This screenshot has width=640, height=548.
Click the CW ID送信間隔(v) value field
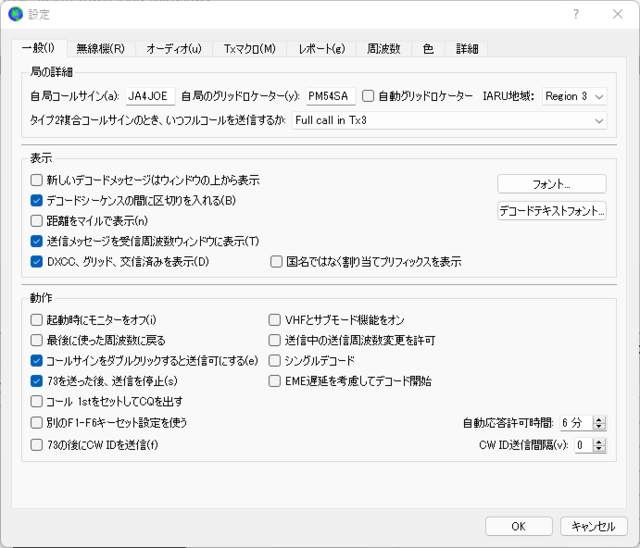click(x=584, y=445)
